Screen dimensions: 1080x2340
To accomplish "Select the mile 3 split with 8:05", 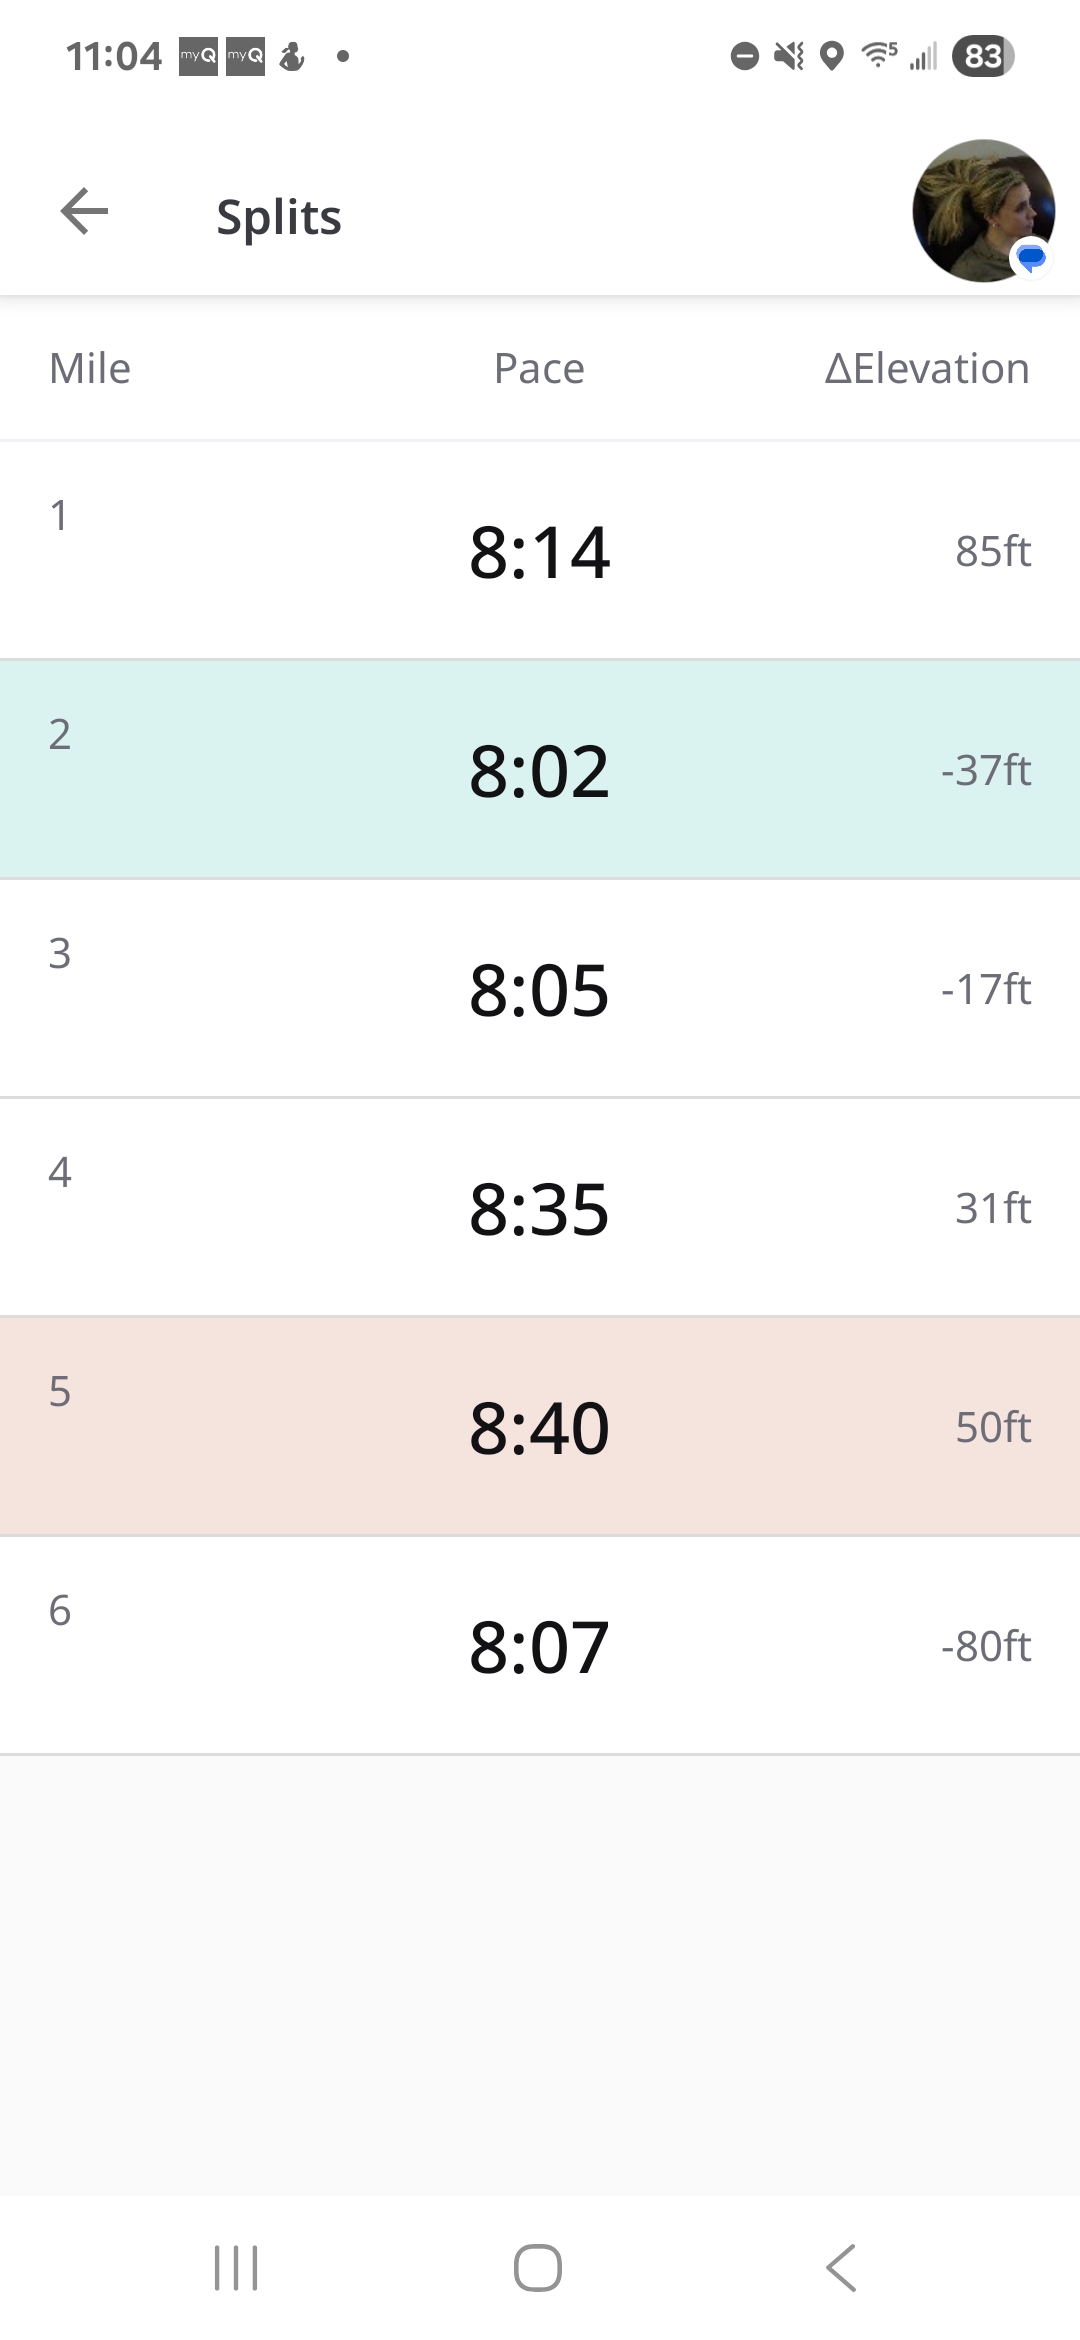I will click(540, 988).
